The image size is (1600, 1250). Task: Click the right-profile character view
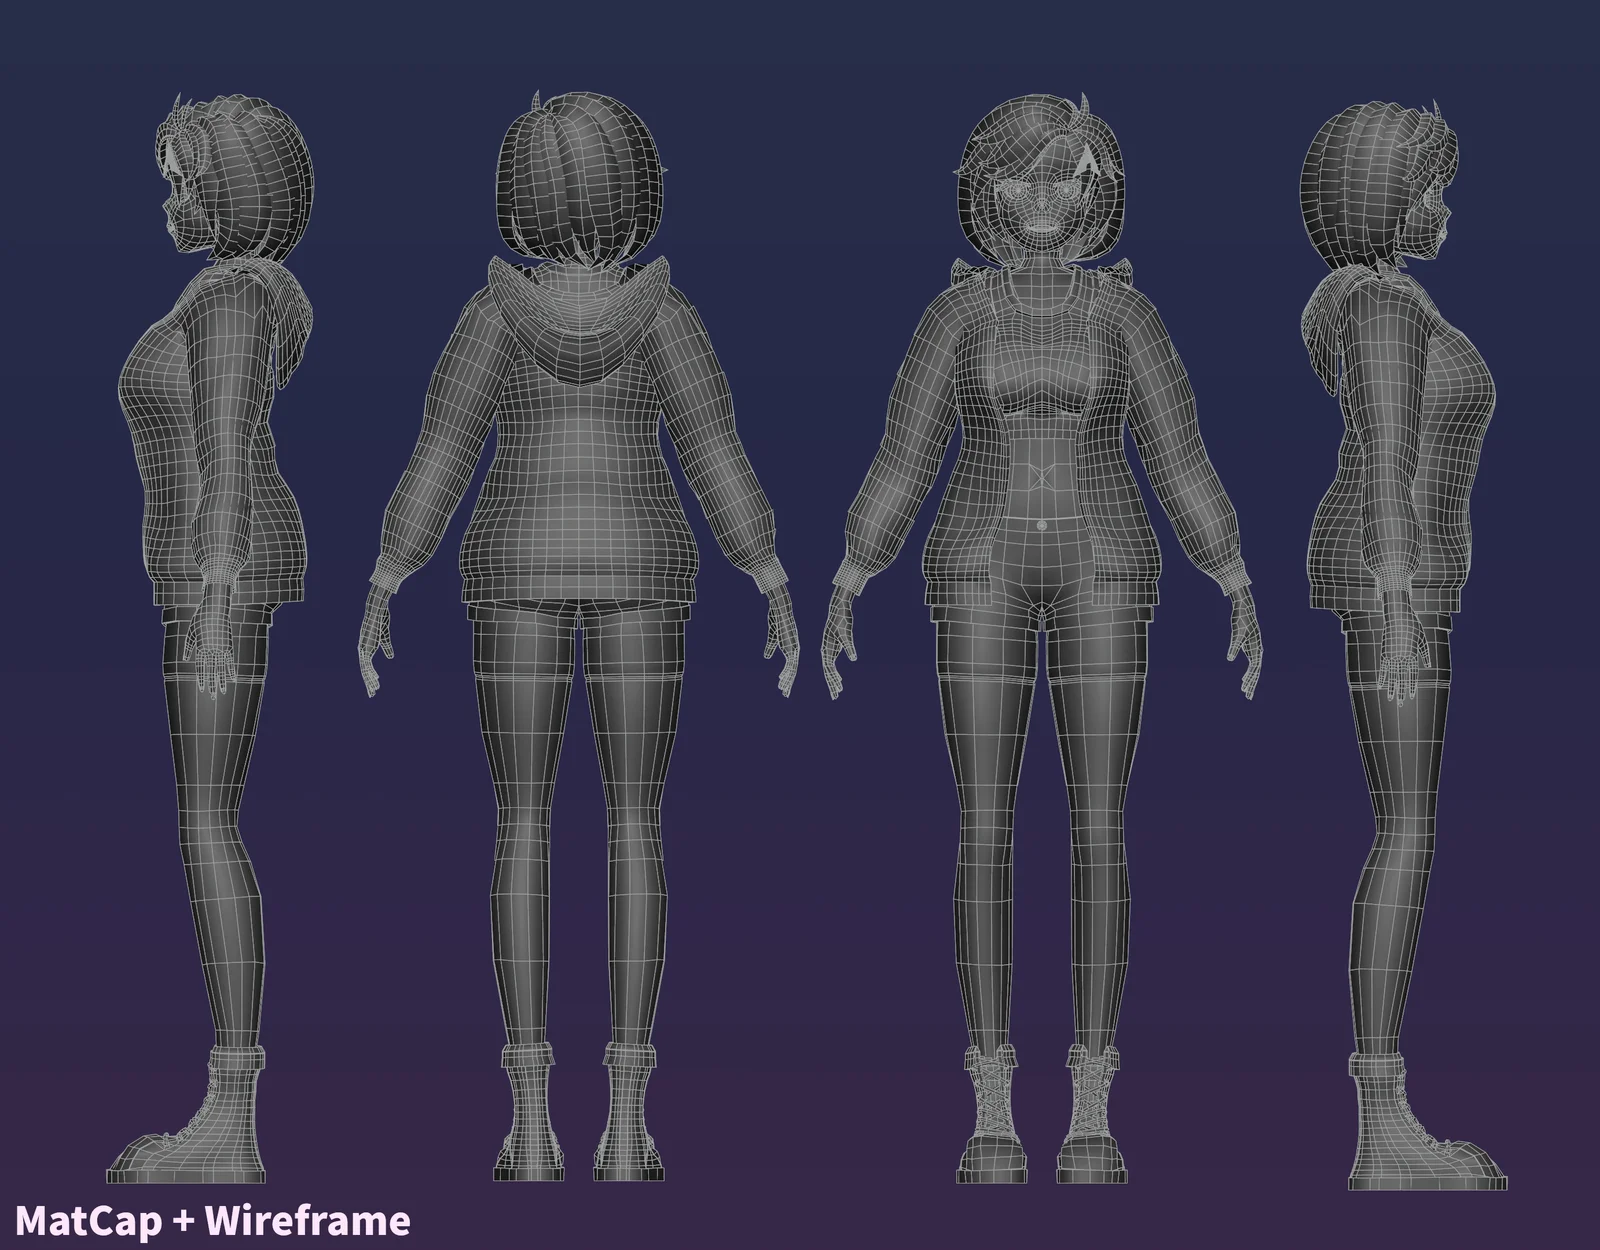tap(1400, 600)
